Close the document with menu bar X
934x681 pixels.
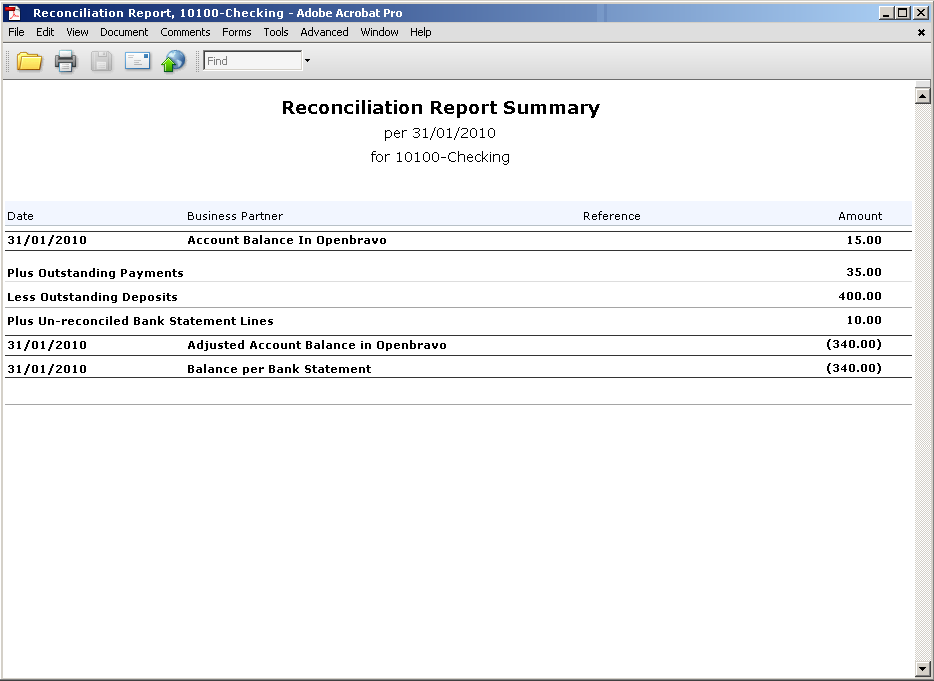pos(921,32)
